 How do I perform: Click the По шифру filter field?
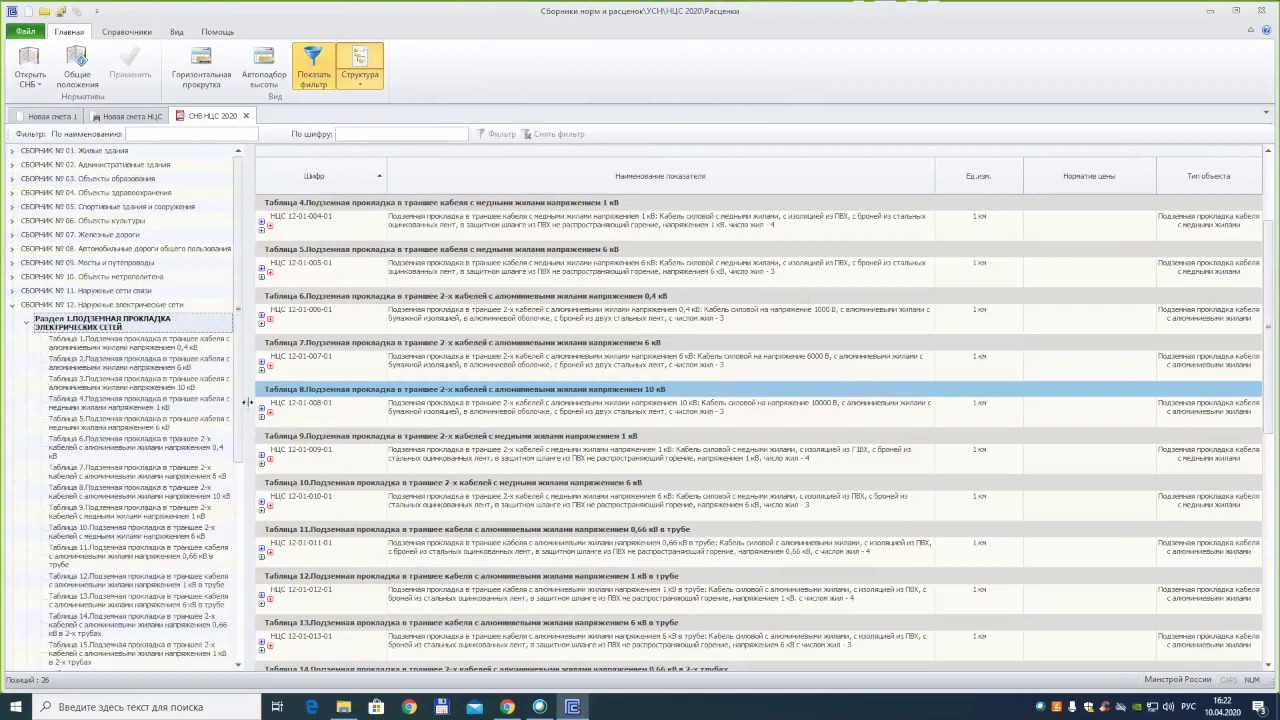[x=401, y=134]
